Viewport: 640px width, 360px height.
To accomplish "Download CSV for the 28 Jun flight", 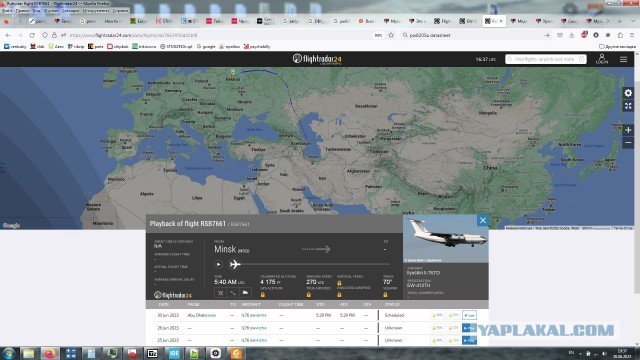I will [453, 328].
